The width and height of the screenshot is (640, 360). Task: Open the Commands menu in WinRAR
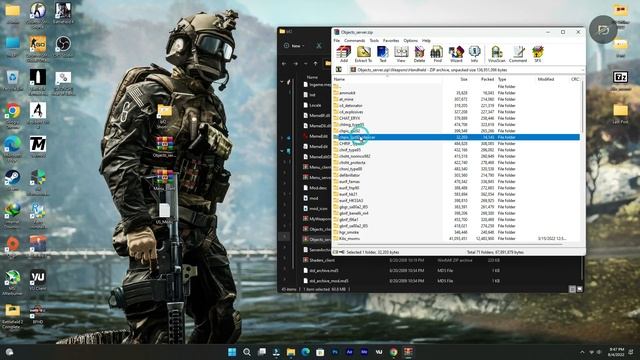pyautogui.click(x=355, y=41)
